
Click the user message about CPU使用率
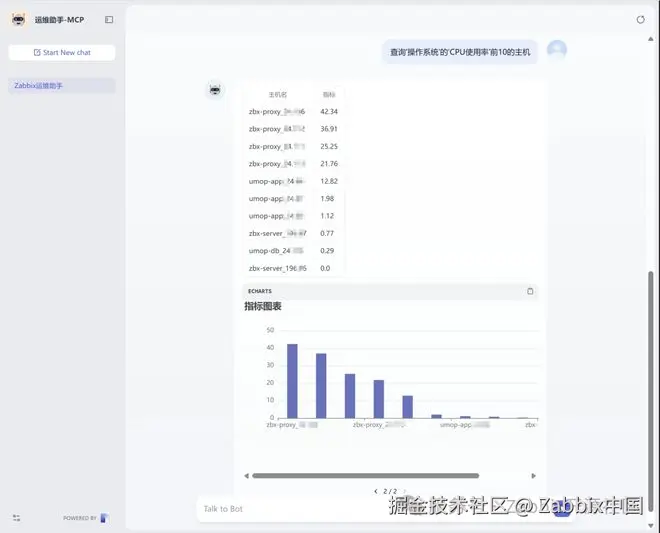click(x=460, y=52)
